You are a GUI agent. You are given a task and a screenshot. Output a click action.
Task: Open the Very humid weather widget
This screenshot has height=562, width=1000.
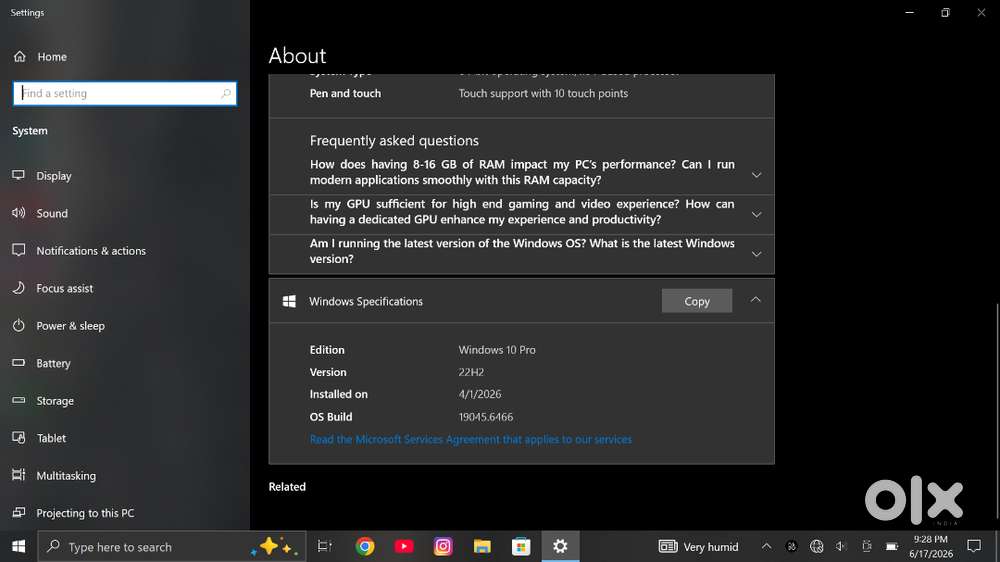(698, 547)
